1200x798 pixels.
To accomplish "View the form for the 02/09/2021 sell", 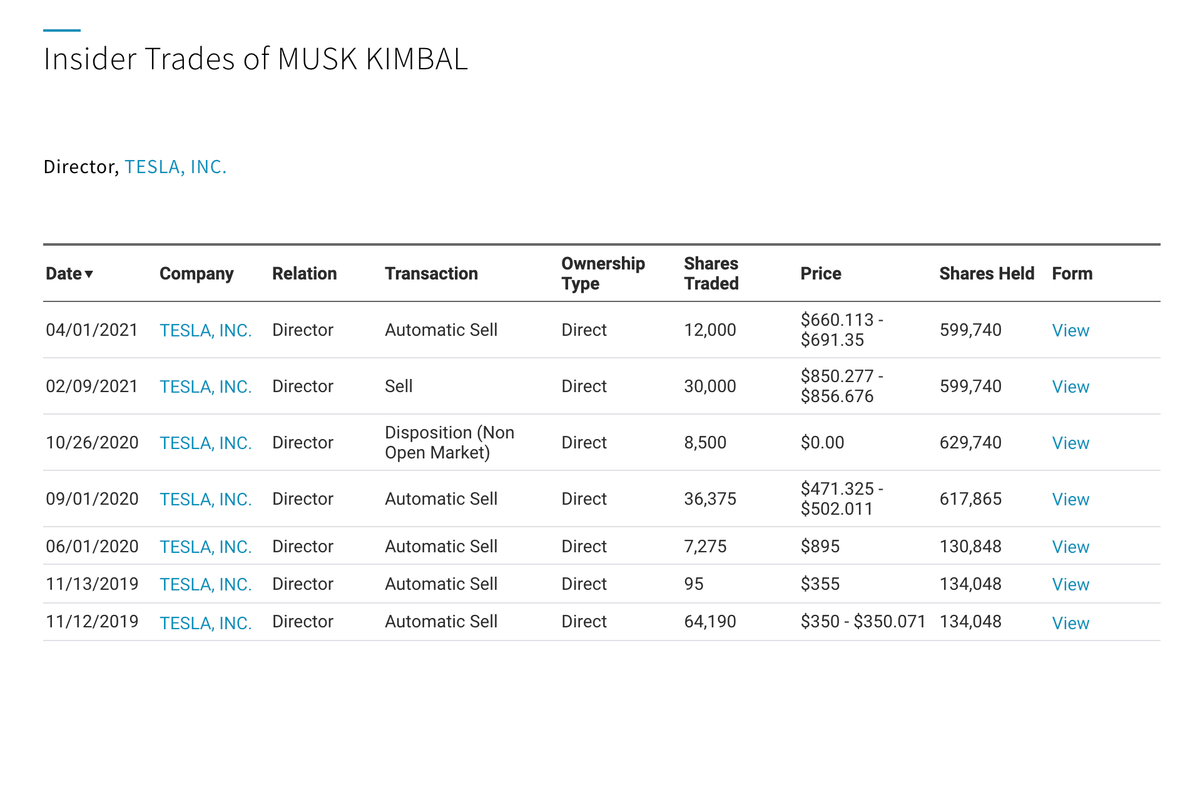I will (1070, 387).
